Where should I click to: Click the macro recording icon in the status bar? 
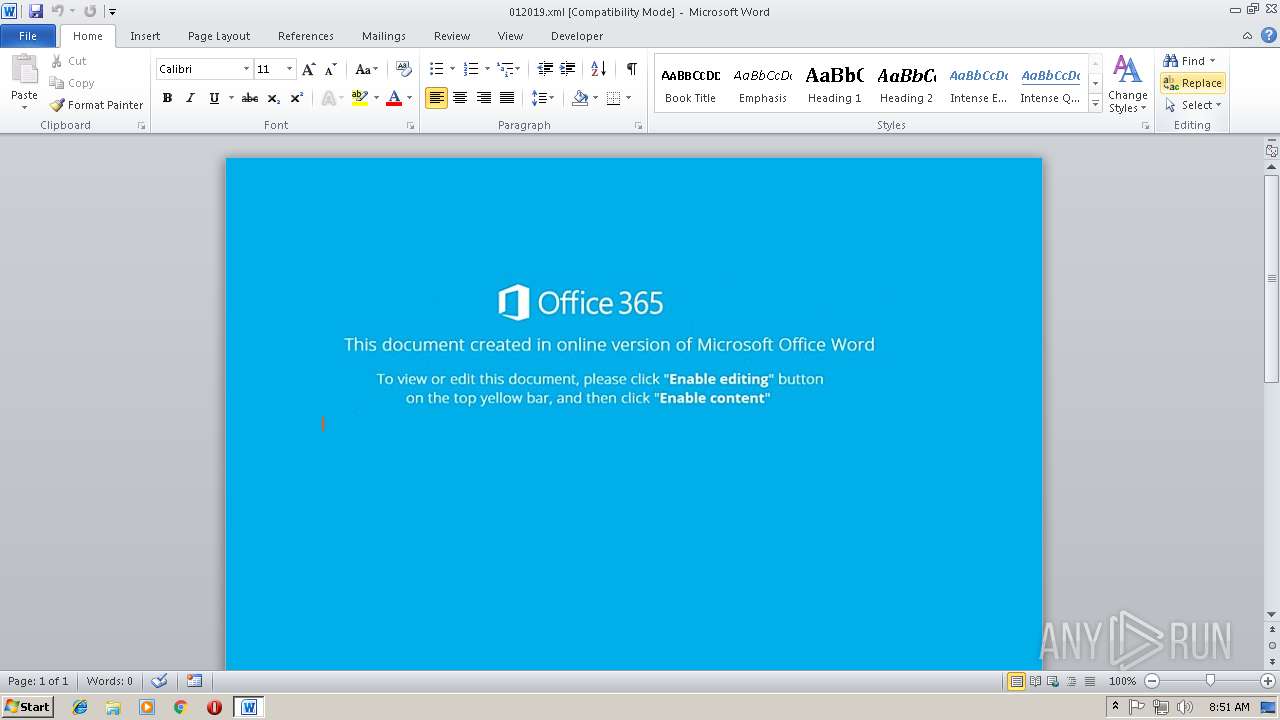(x=194, y=681)
